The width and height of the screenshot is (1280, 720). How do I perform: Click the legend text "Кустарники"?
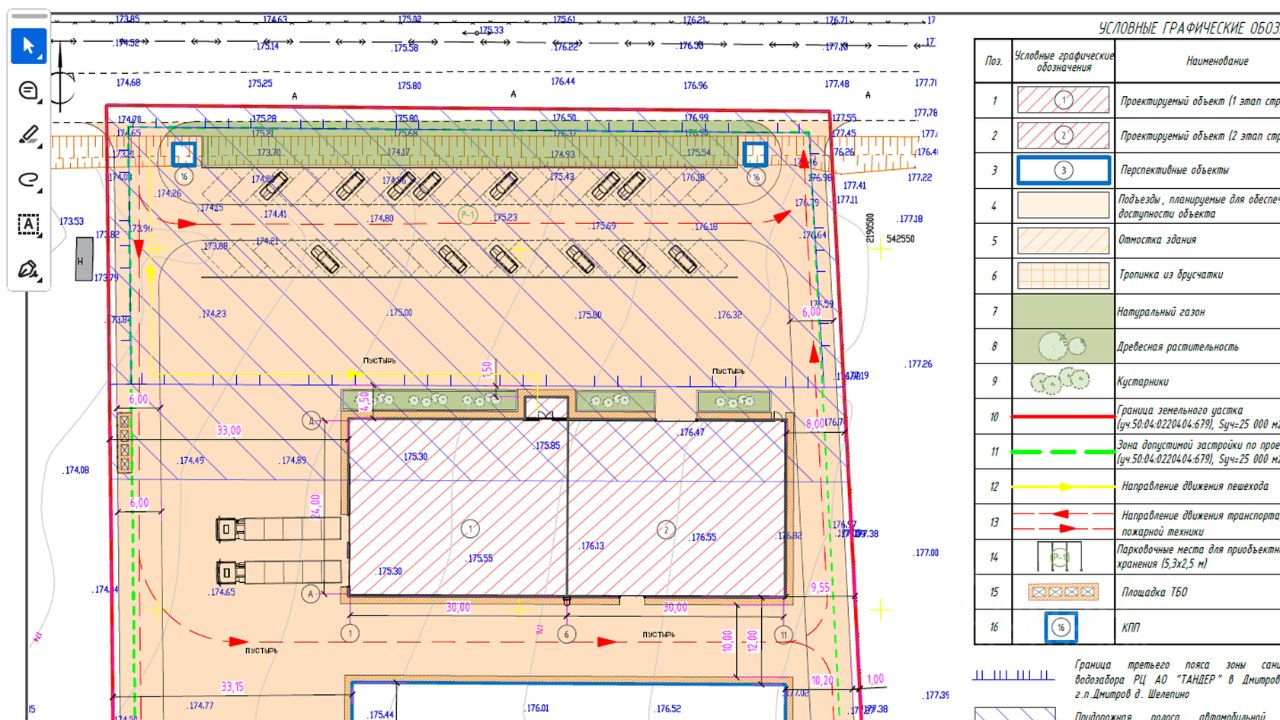click(1144, 382)
